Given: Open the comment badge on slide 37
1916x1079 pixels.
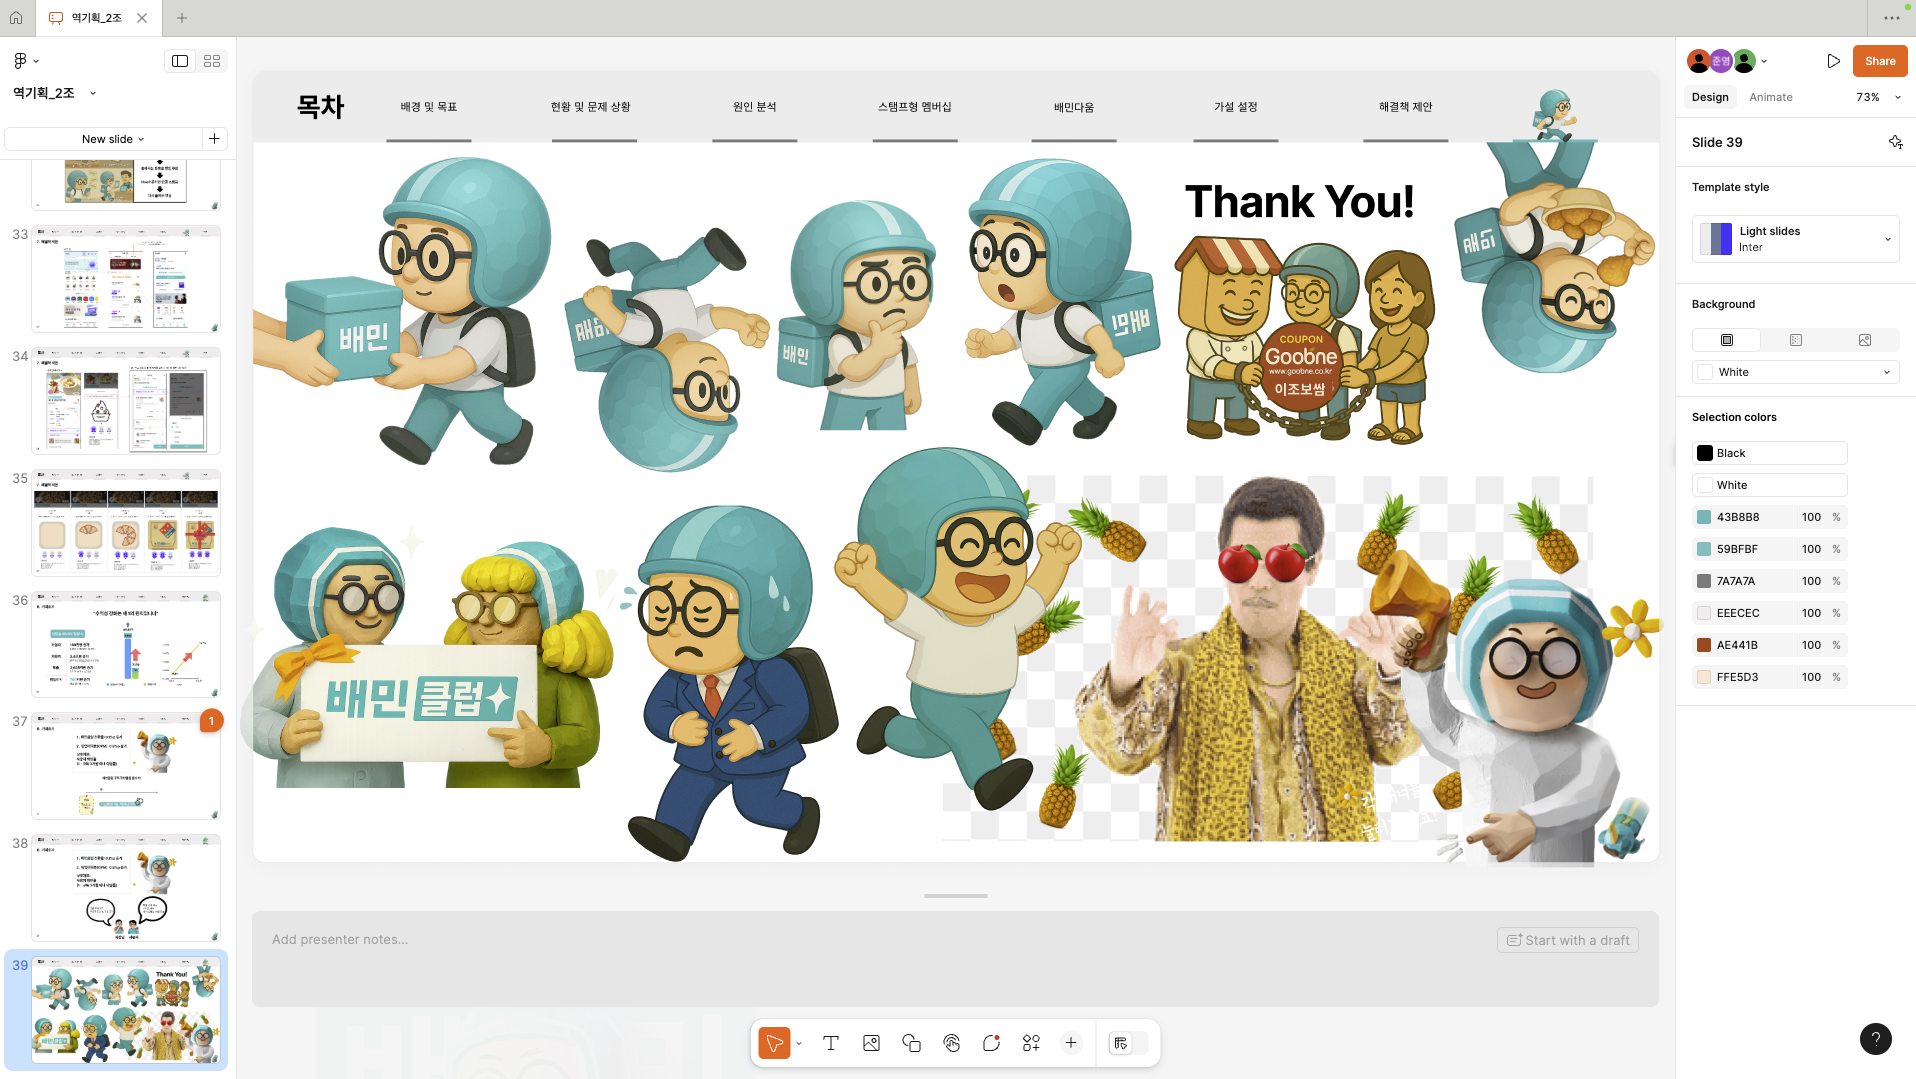Looking at the screenshot, I should (212, 721).
